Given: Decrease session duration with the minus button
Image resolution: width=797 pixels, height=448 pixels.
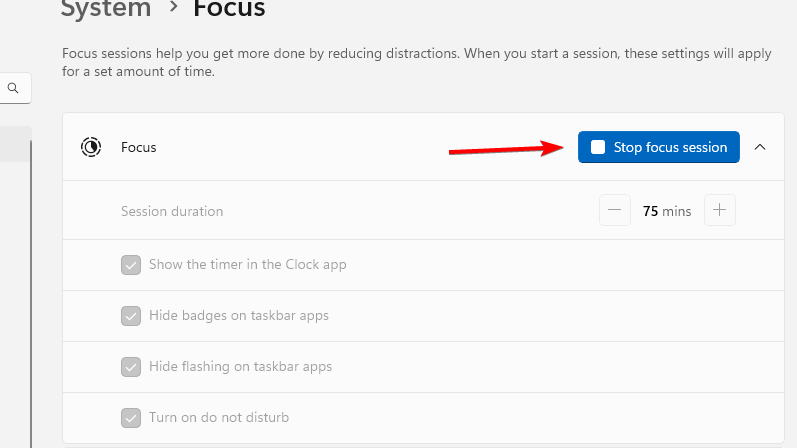Looking at the screenshot, I should point(614,211).
